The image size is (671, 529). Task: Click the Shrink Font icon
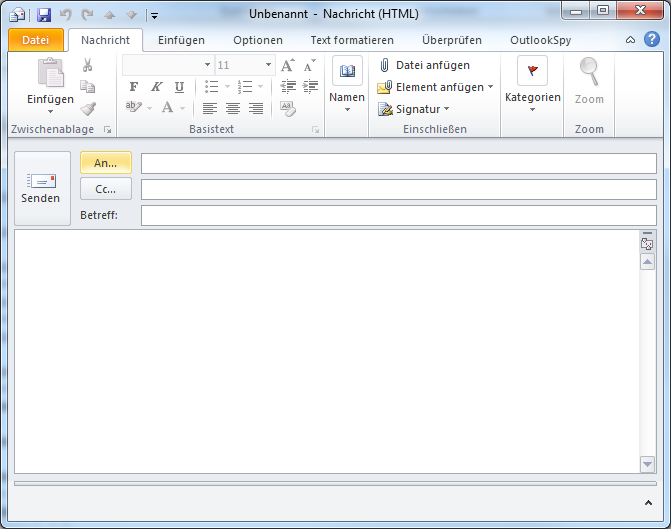(x=309, y=65)
